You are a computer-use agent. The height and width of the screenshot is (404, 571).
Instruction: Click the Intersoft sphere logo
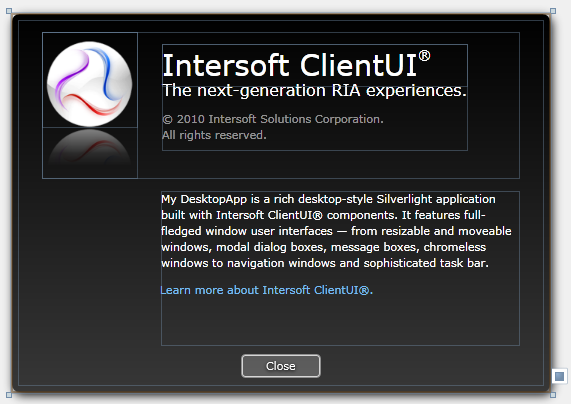(x=90, y=83)
